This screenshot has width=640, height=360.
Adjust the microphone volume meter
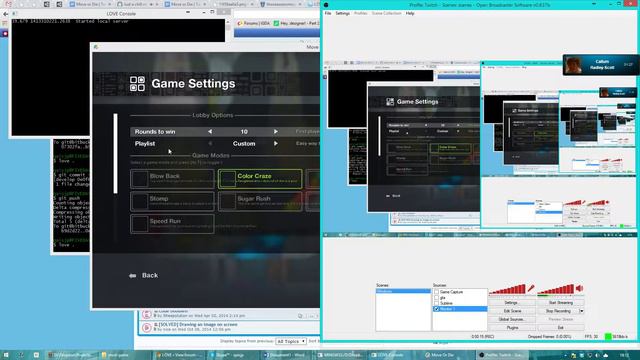click(x=507, y=289)
